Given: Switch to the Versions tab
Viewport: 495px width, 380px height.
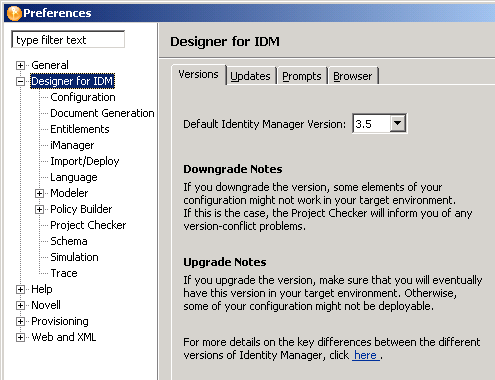Looking at the screenshot, I should click(x=198, y=74).
